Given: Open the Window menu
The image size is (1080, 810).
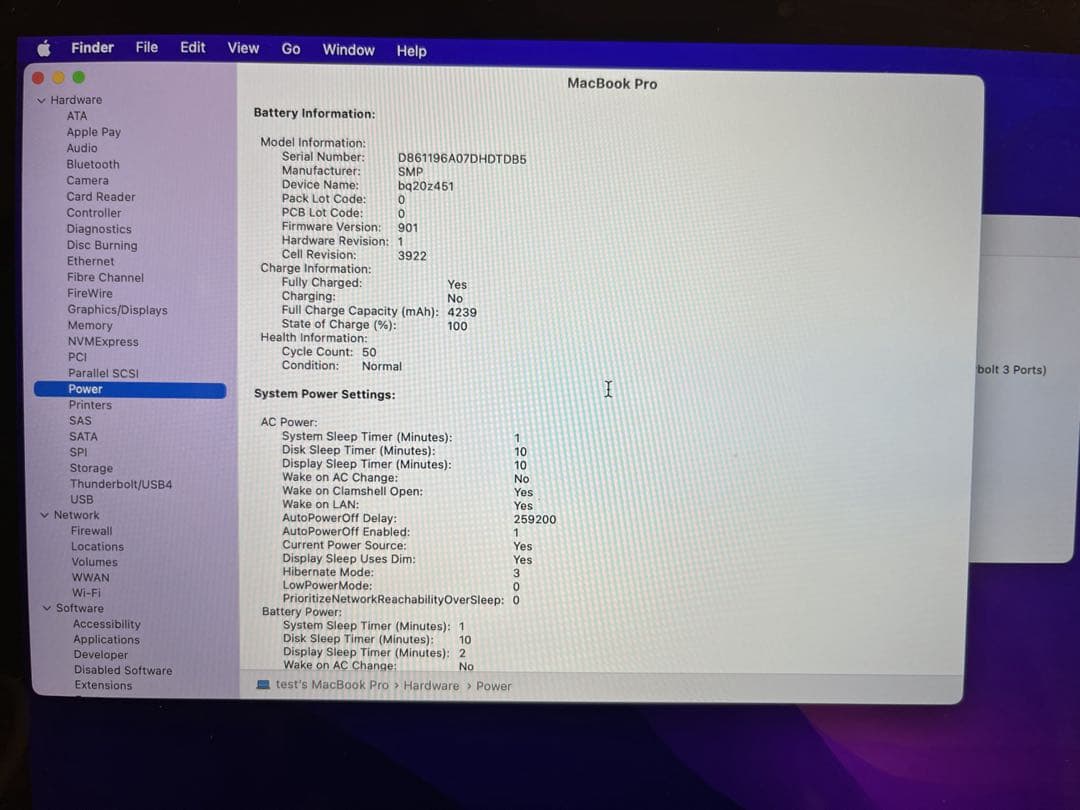Looking at the screenshot, I should tap(348, 49).
